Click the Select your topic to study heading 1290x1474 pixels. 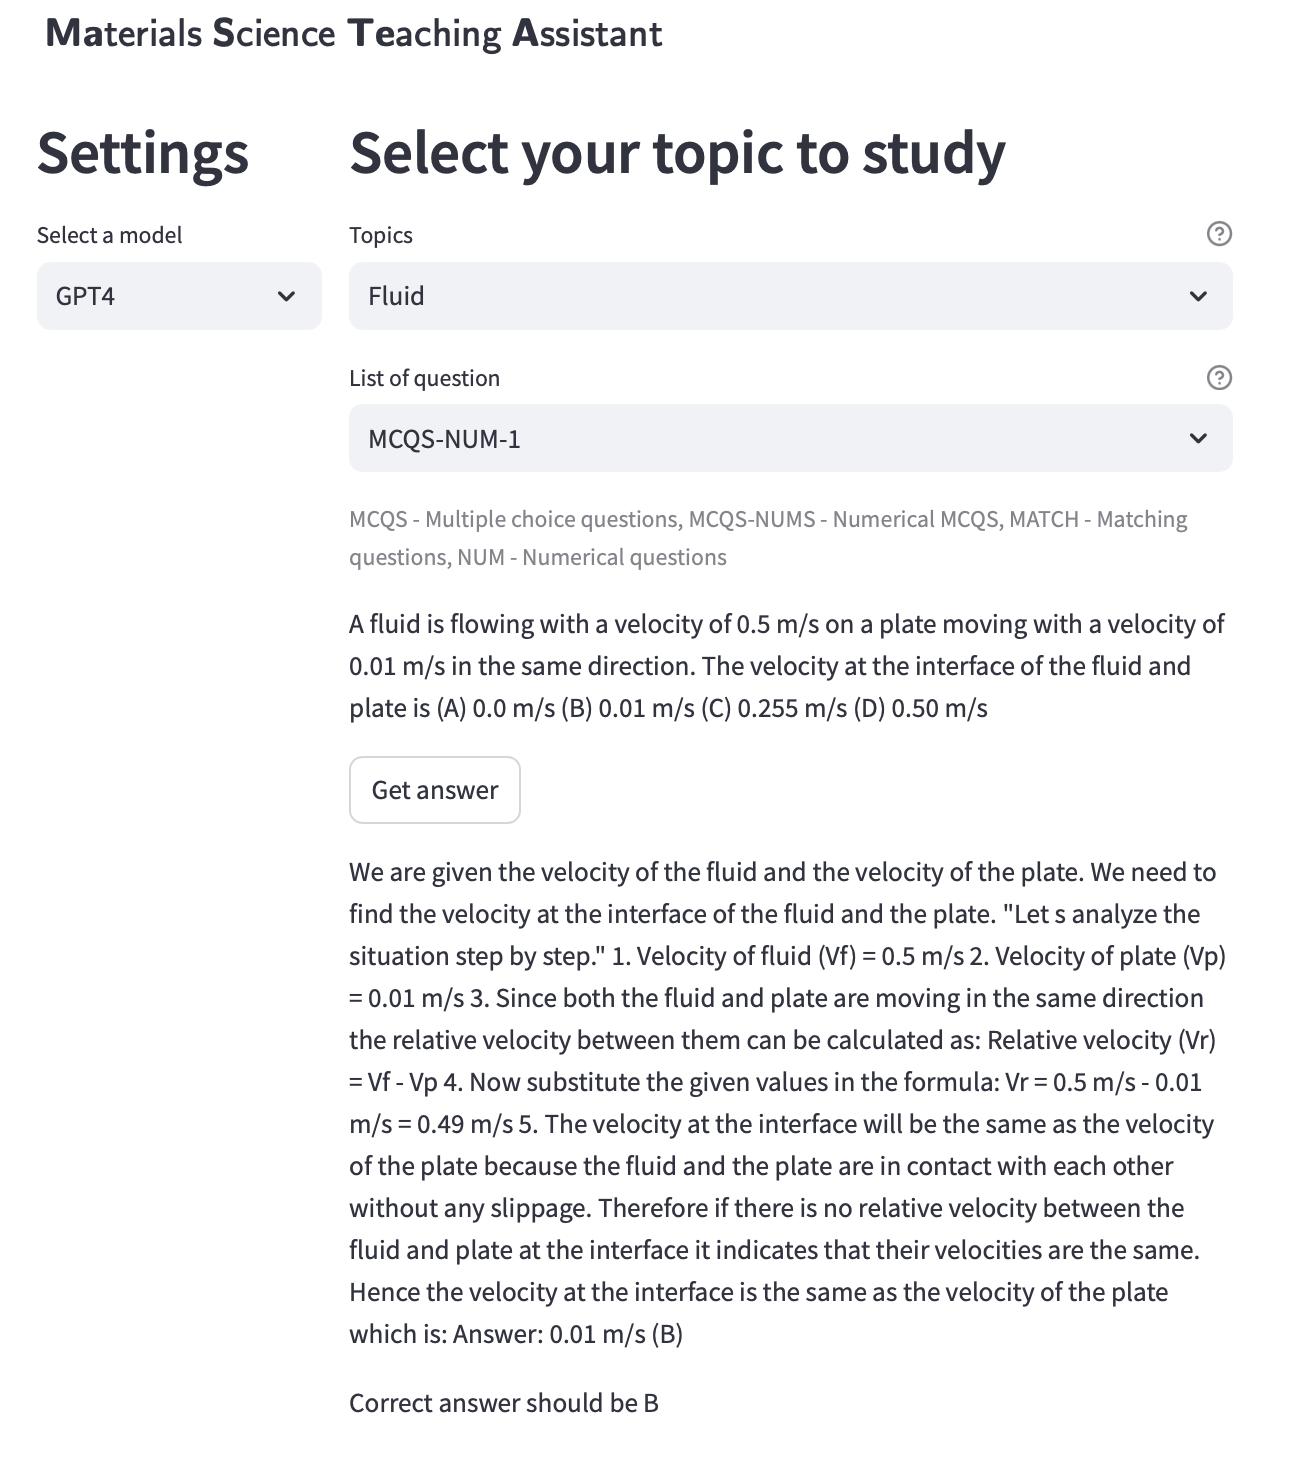[677, 154]
